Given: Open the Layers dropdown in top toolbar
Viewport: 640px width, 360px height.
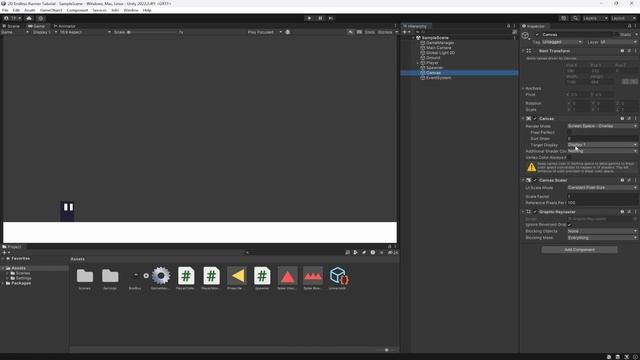Looking at the screenshot, I should click(595, 18).
